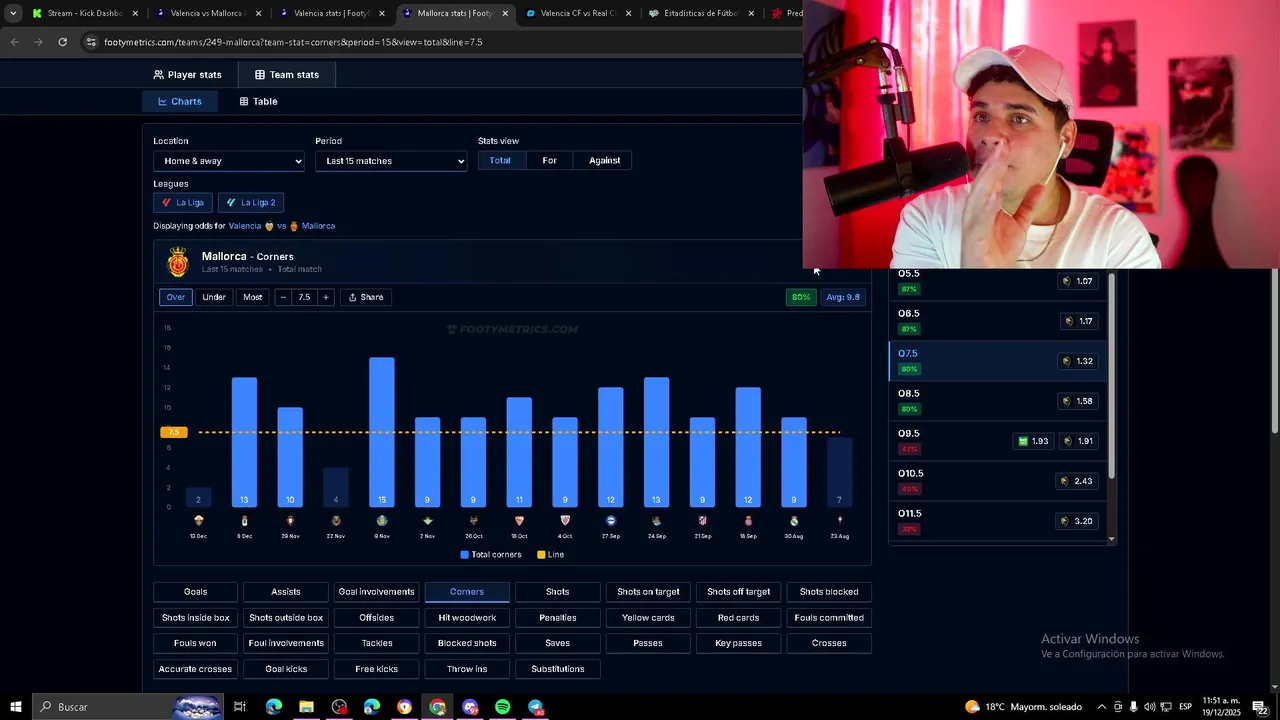Screen dimensions: 1280x720
Task: Click the 9 Nov bar showing 15 corners
Action: coord(381,432)
